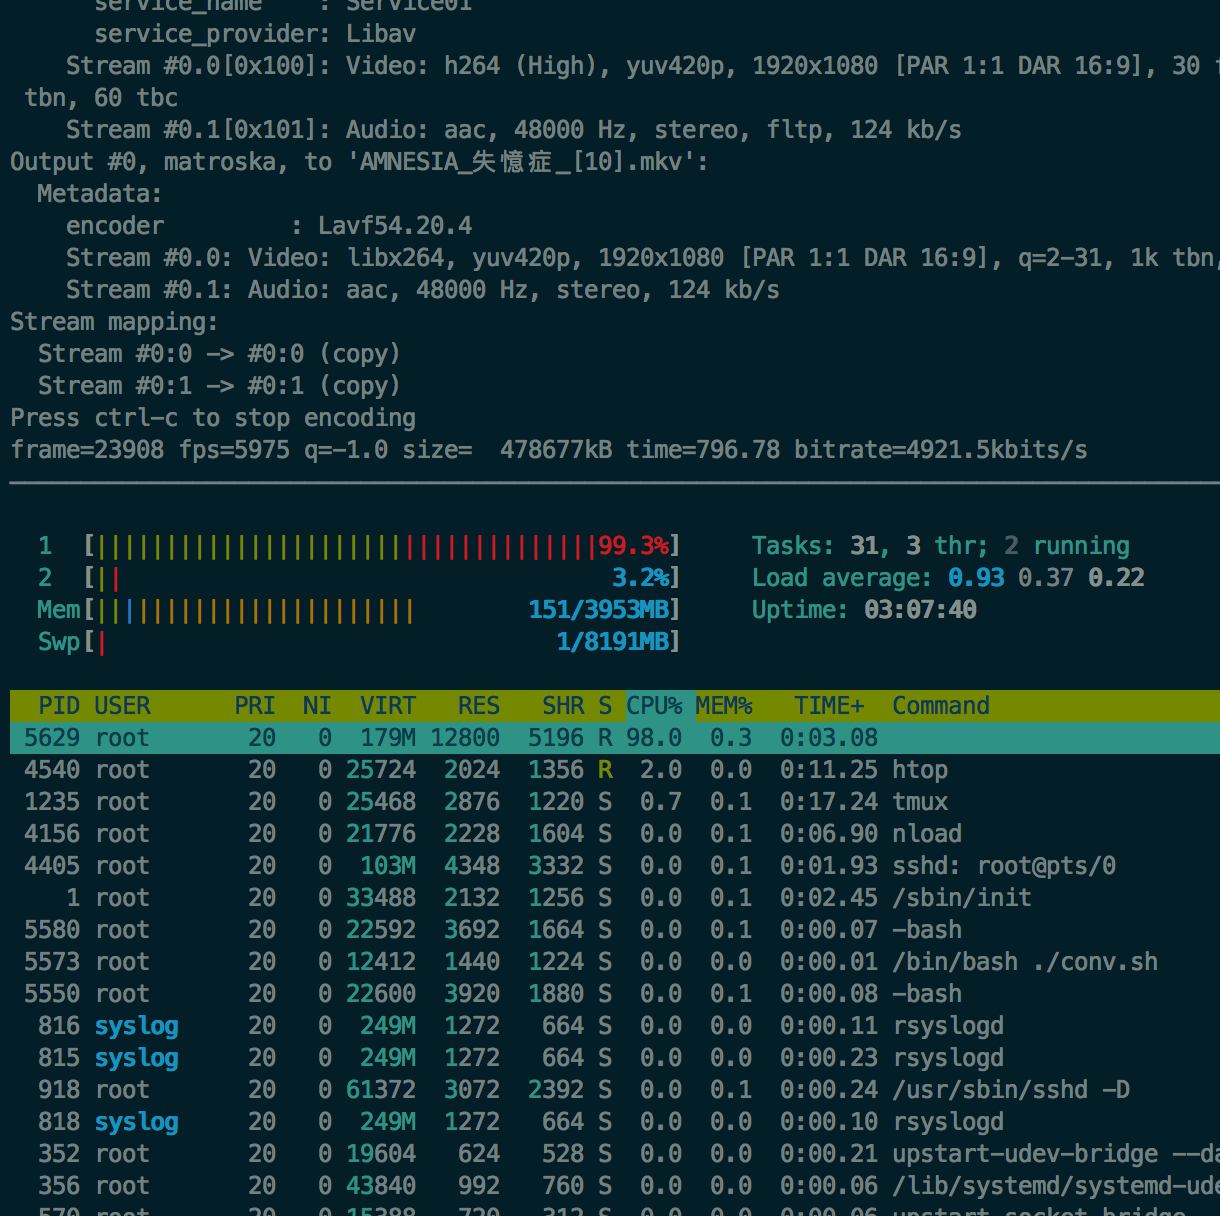Image resolution: width=1220 pixels, height=1216 pixels.
Task: Click the frame=23908 encoding progress line
Action: click(549, 450)
